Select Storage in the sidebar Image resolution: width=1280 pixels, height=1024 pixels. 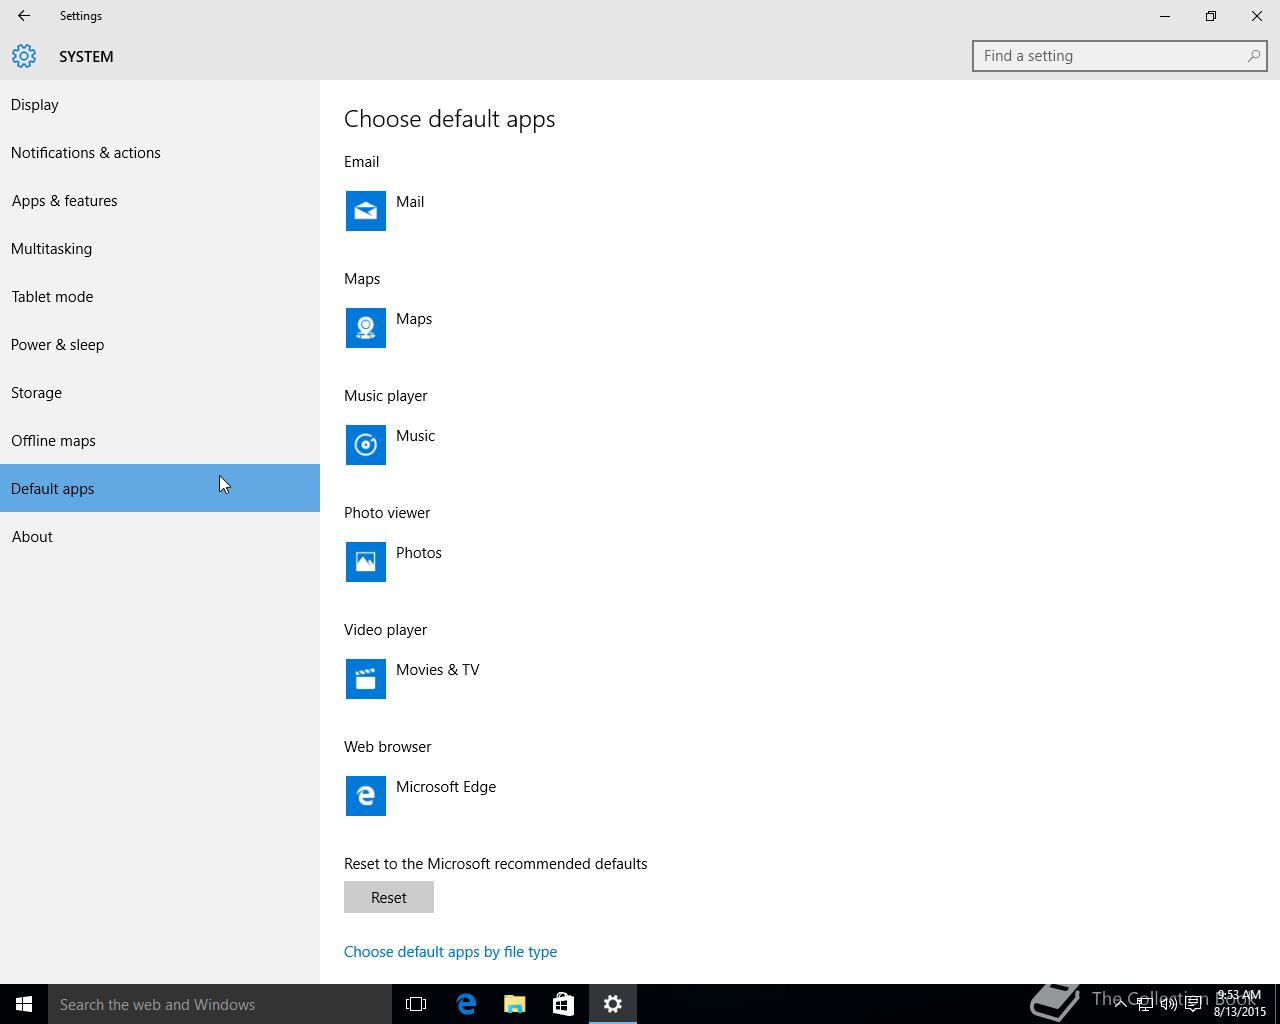(x=160, y=392)
